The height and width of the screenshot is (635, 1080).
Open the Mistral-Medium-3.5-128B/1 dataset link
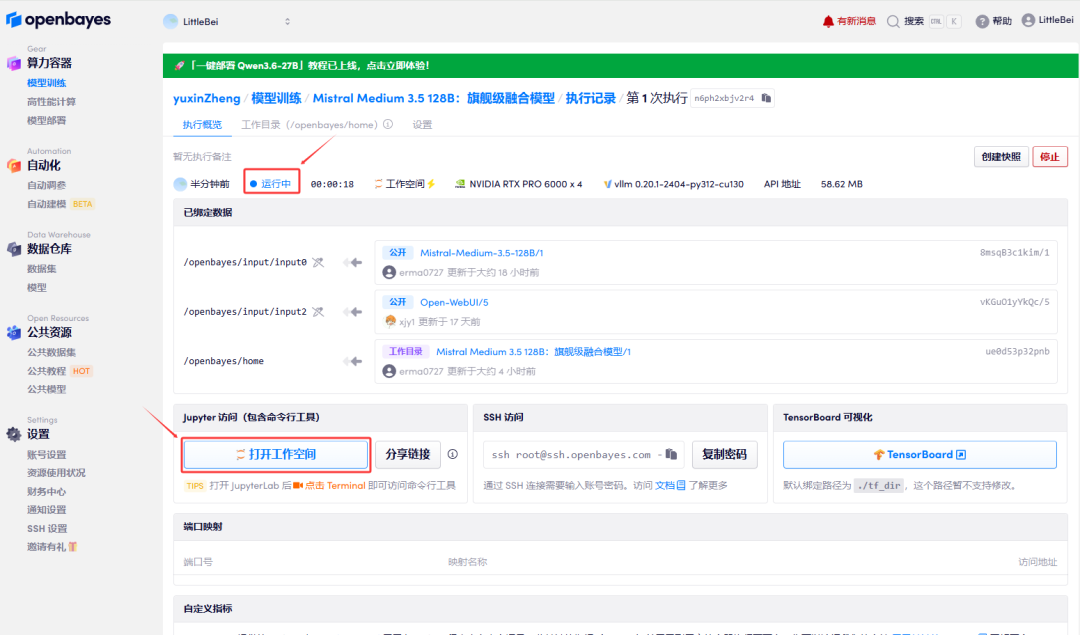pyautogui.click(x=481, y=253)
